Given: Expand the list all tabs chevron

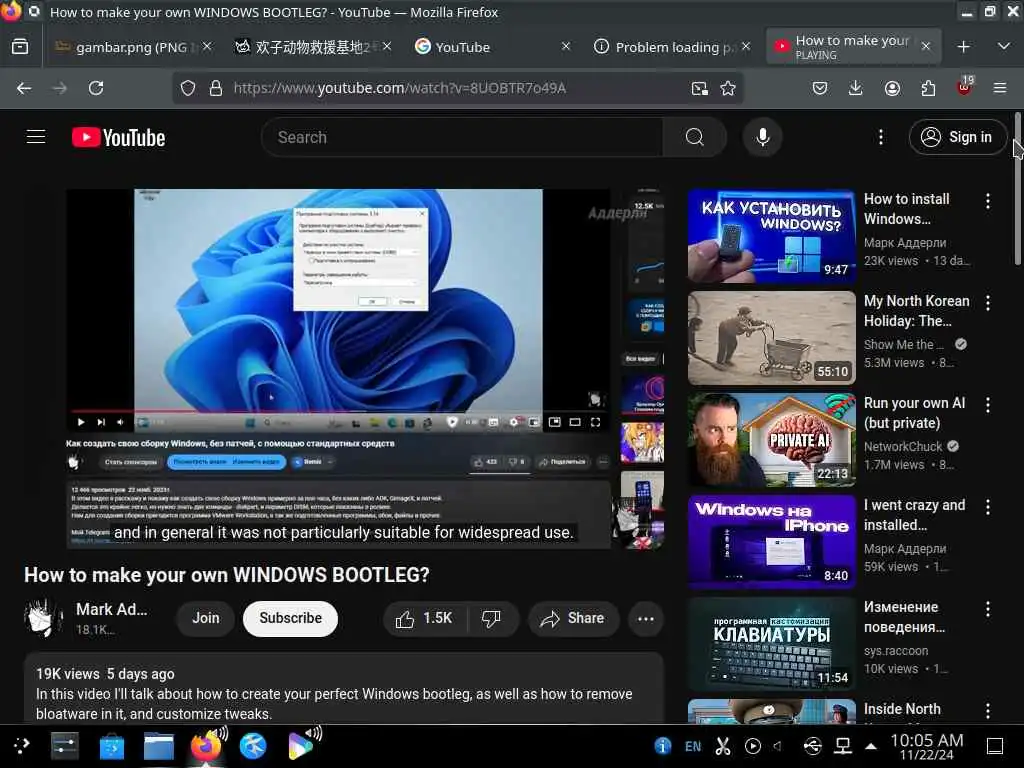Looking at the screenshot, I should pyautogui.click(x=1004, y=47).
